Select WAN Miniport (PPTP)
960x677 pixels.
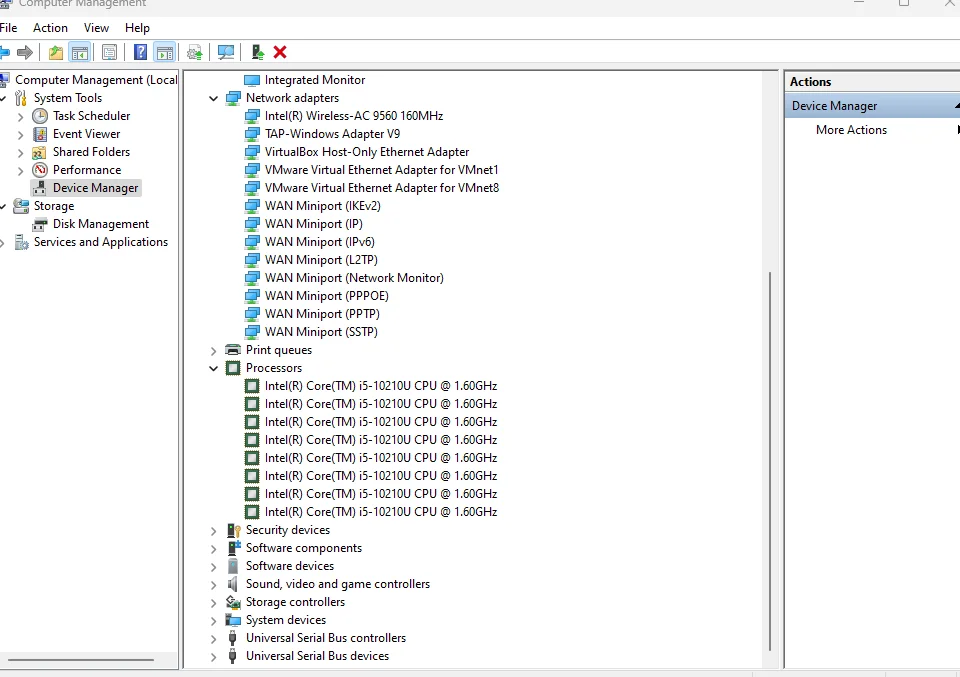point(322,314)
